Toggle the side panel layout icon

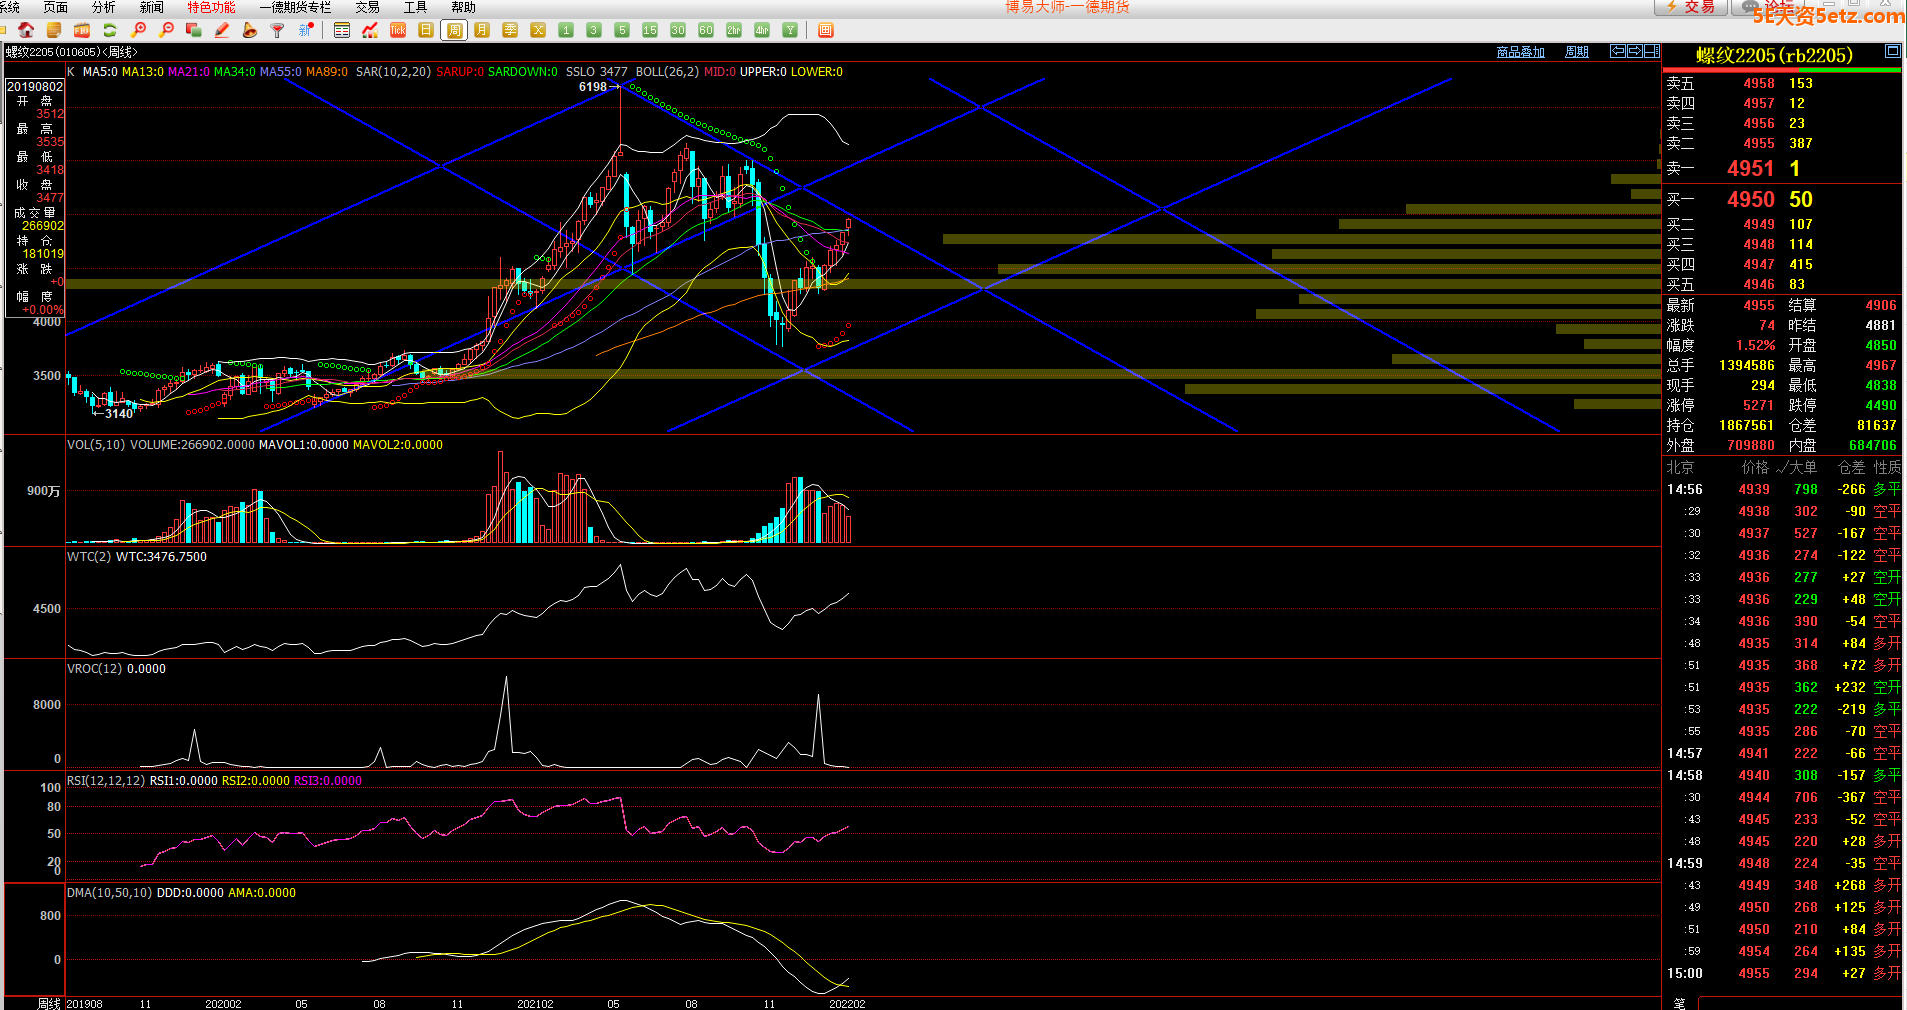click(x=1652, y=51)
